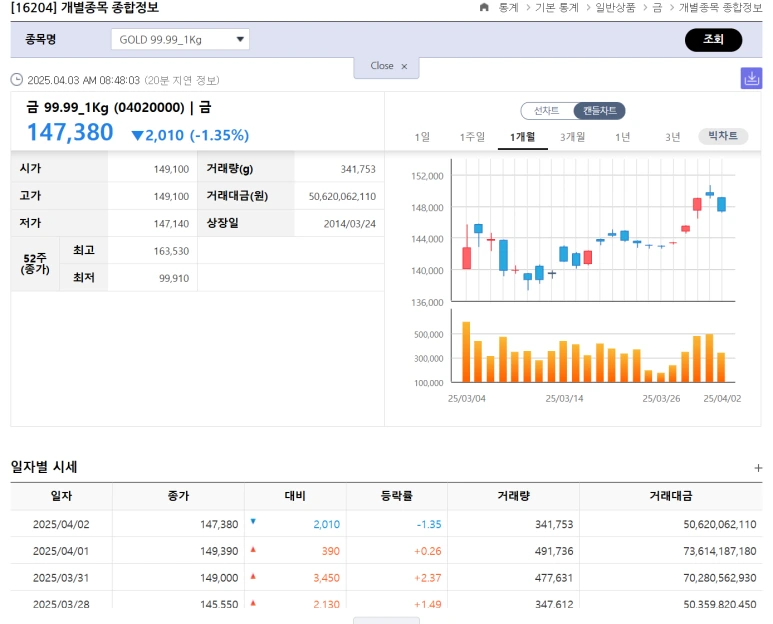This screenshot has height=624, width=773.
Task: Switch to 선차트 line chart
Action: 547,110
